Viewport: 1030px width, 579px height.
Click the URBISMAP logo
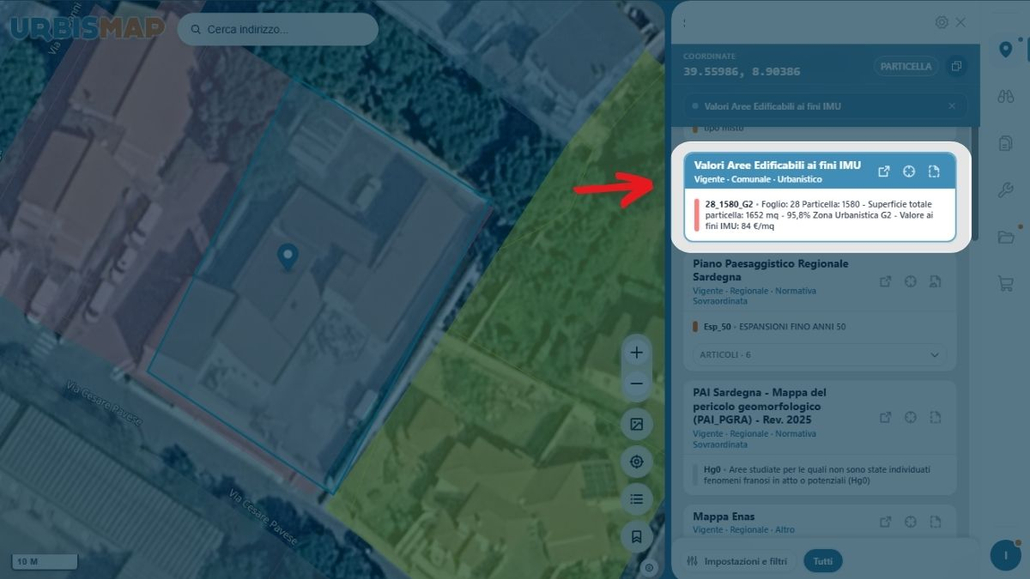[x=87, y=28]
